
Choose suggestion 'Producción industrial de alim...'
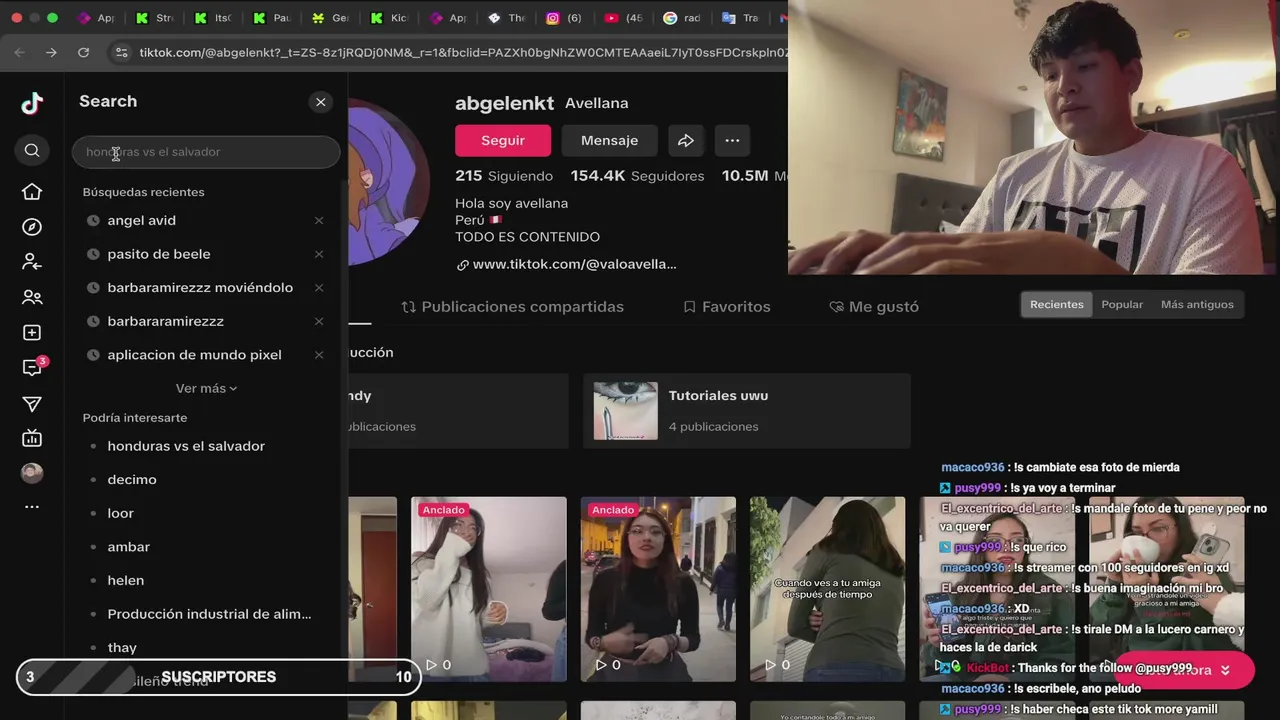(209, 614)
